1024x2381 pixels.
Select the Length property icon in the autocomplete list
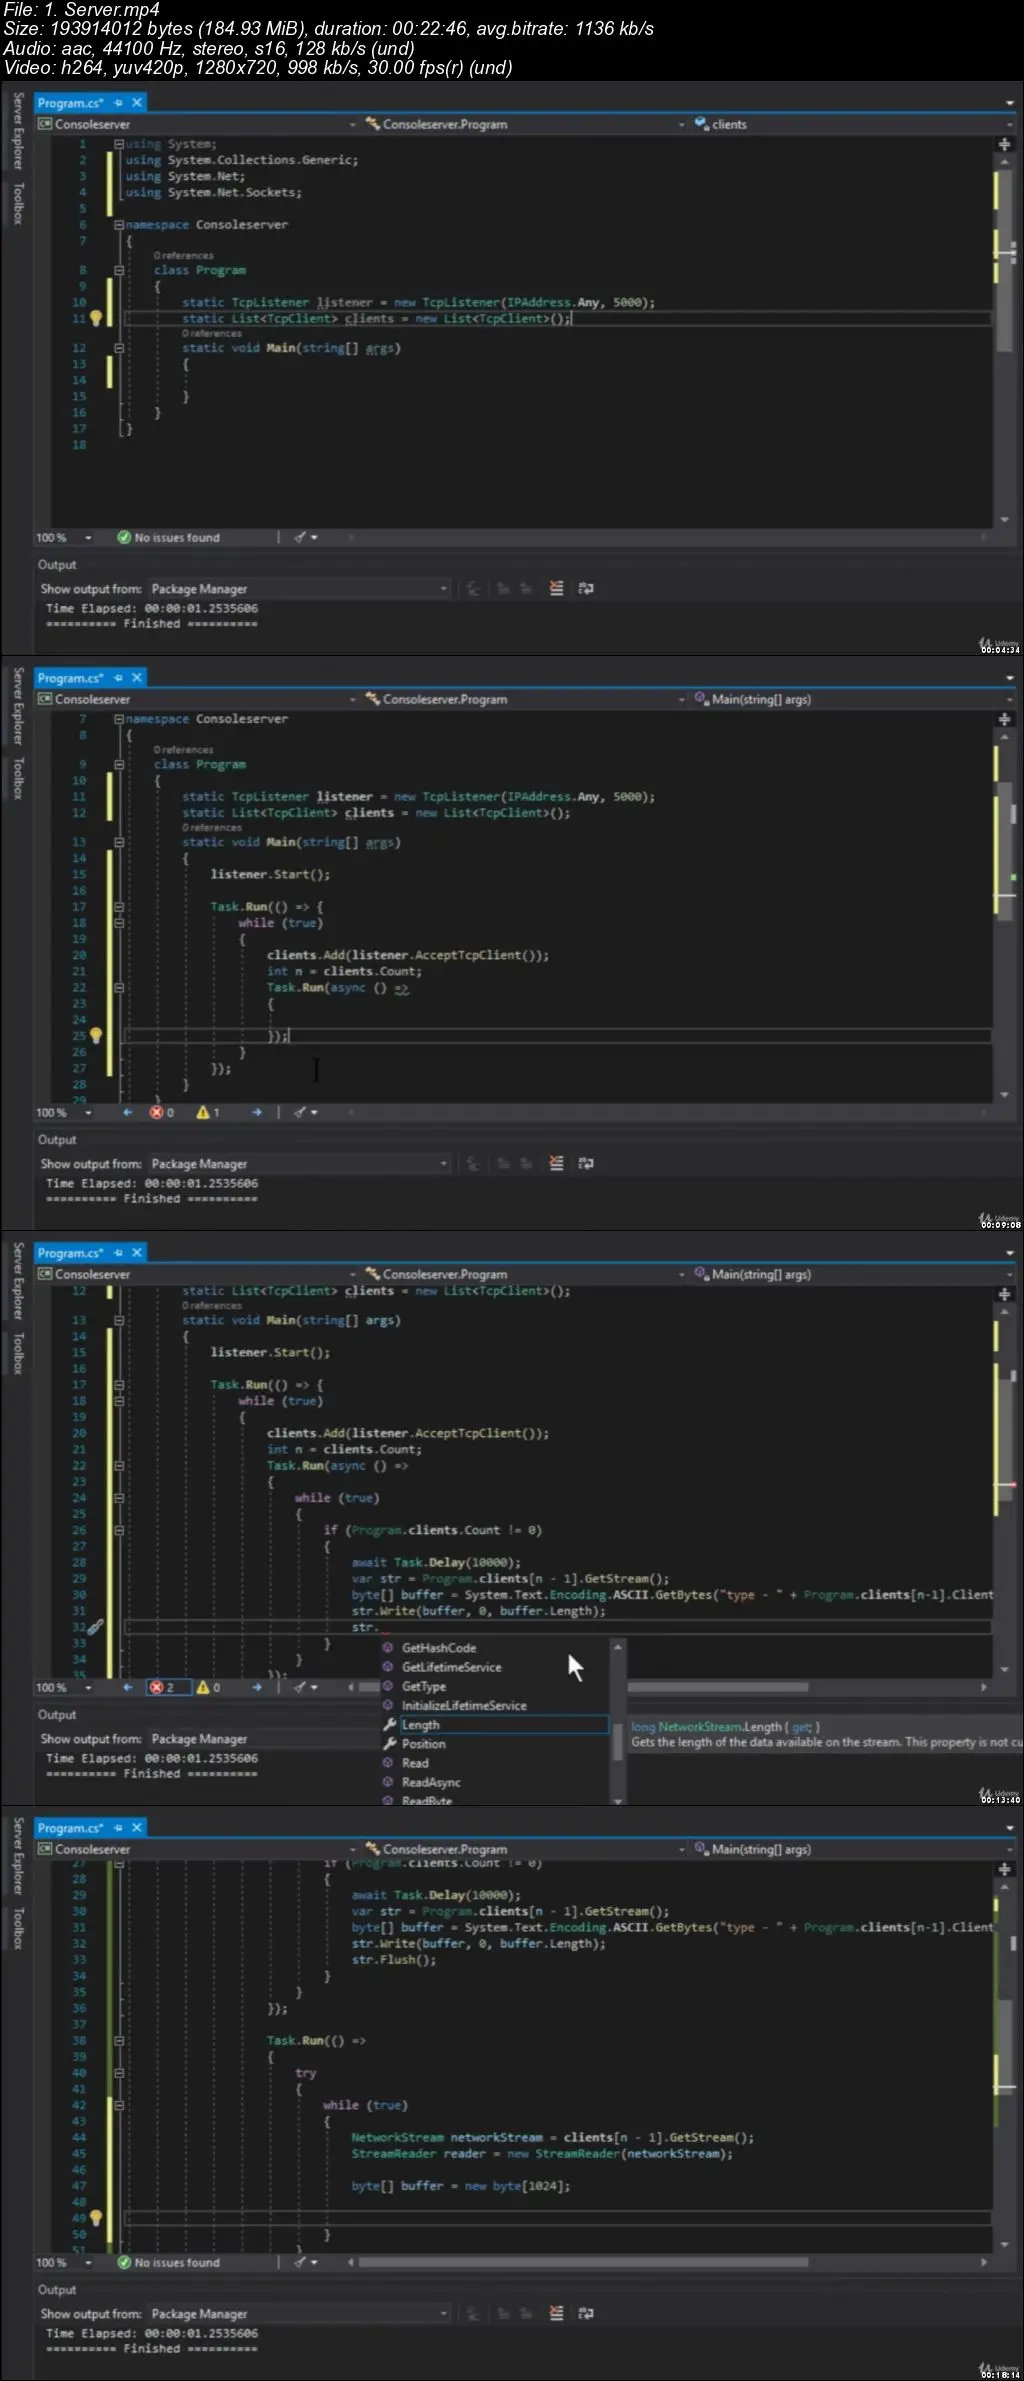tap(390, 1724)
